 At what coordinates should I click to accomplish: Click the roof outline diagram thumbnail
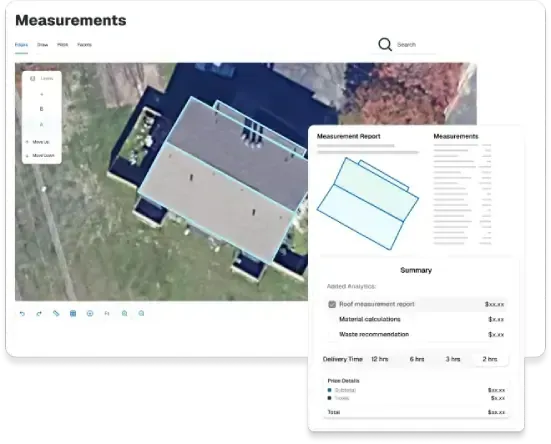click(368, 203)
